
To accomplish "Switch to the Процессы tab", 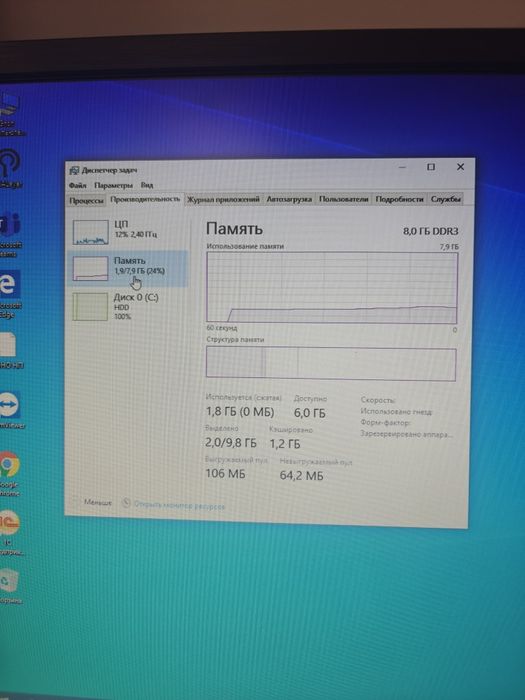I will 86,200.
